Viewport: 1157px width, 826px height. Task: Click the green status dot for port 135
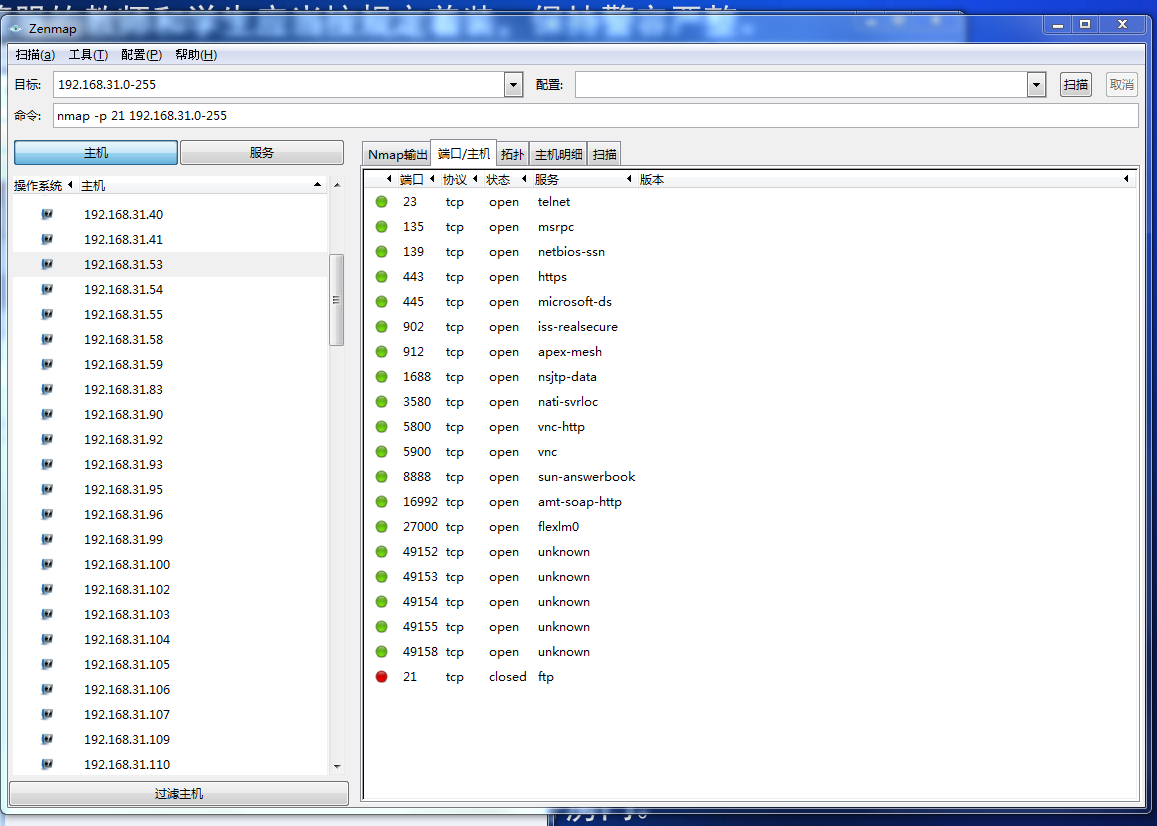tap(381, 227)
